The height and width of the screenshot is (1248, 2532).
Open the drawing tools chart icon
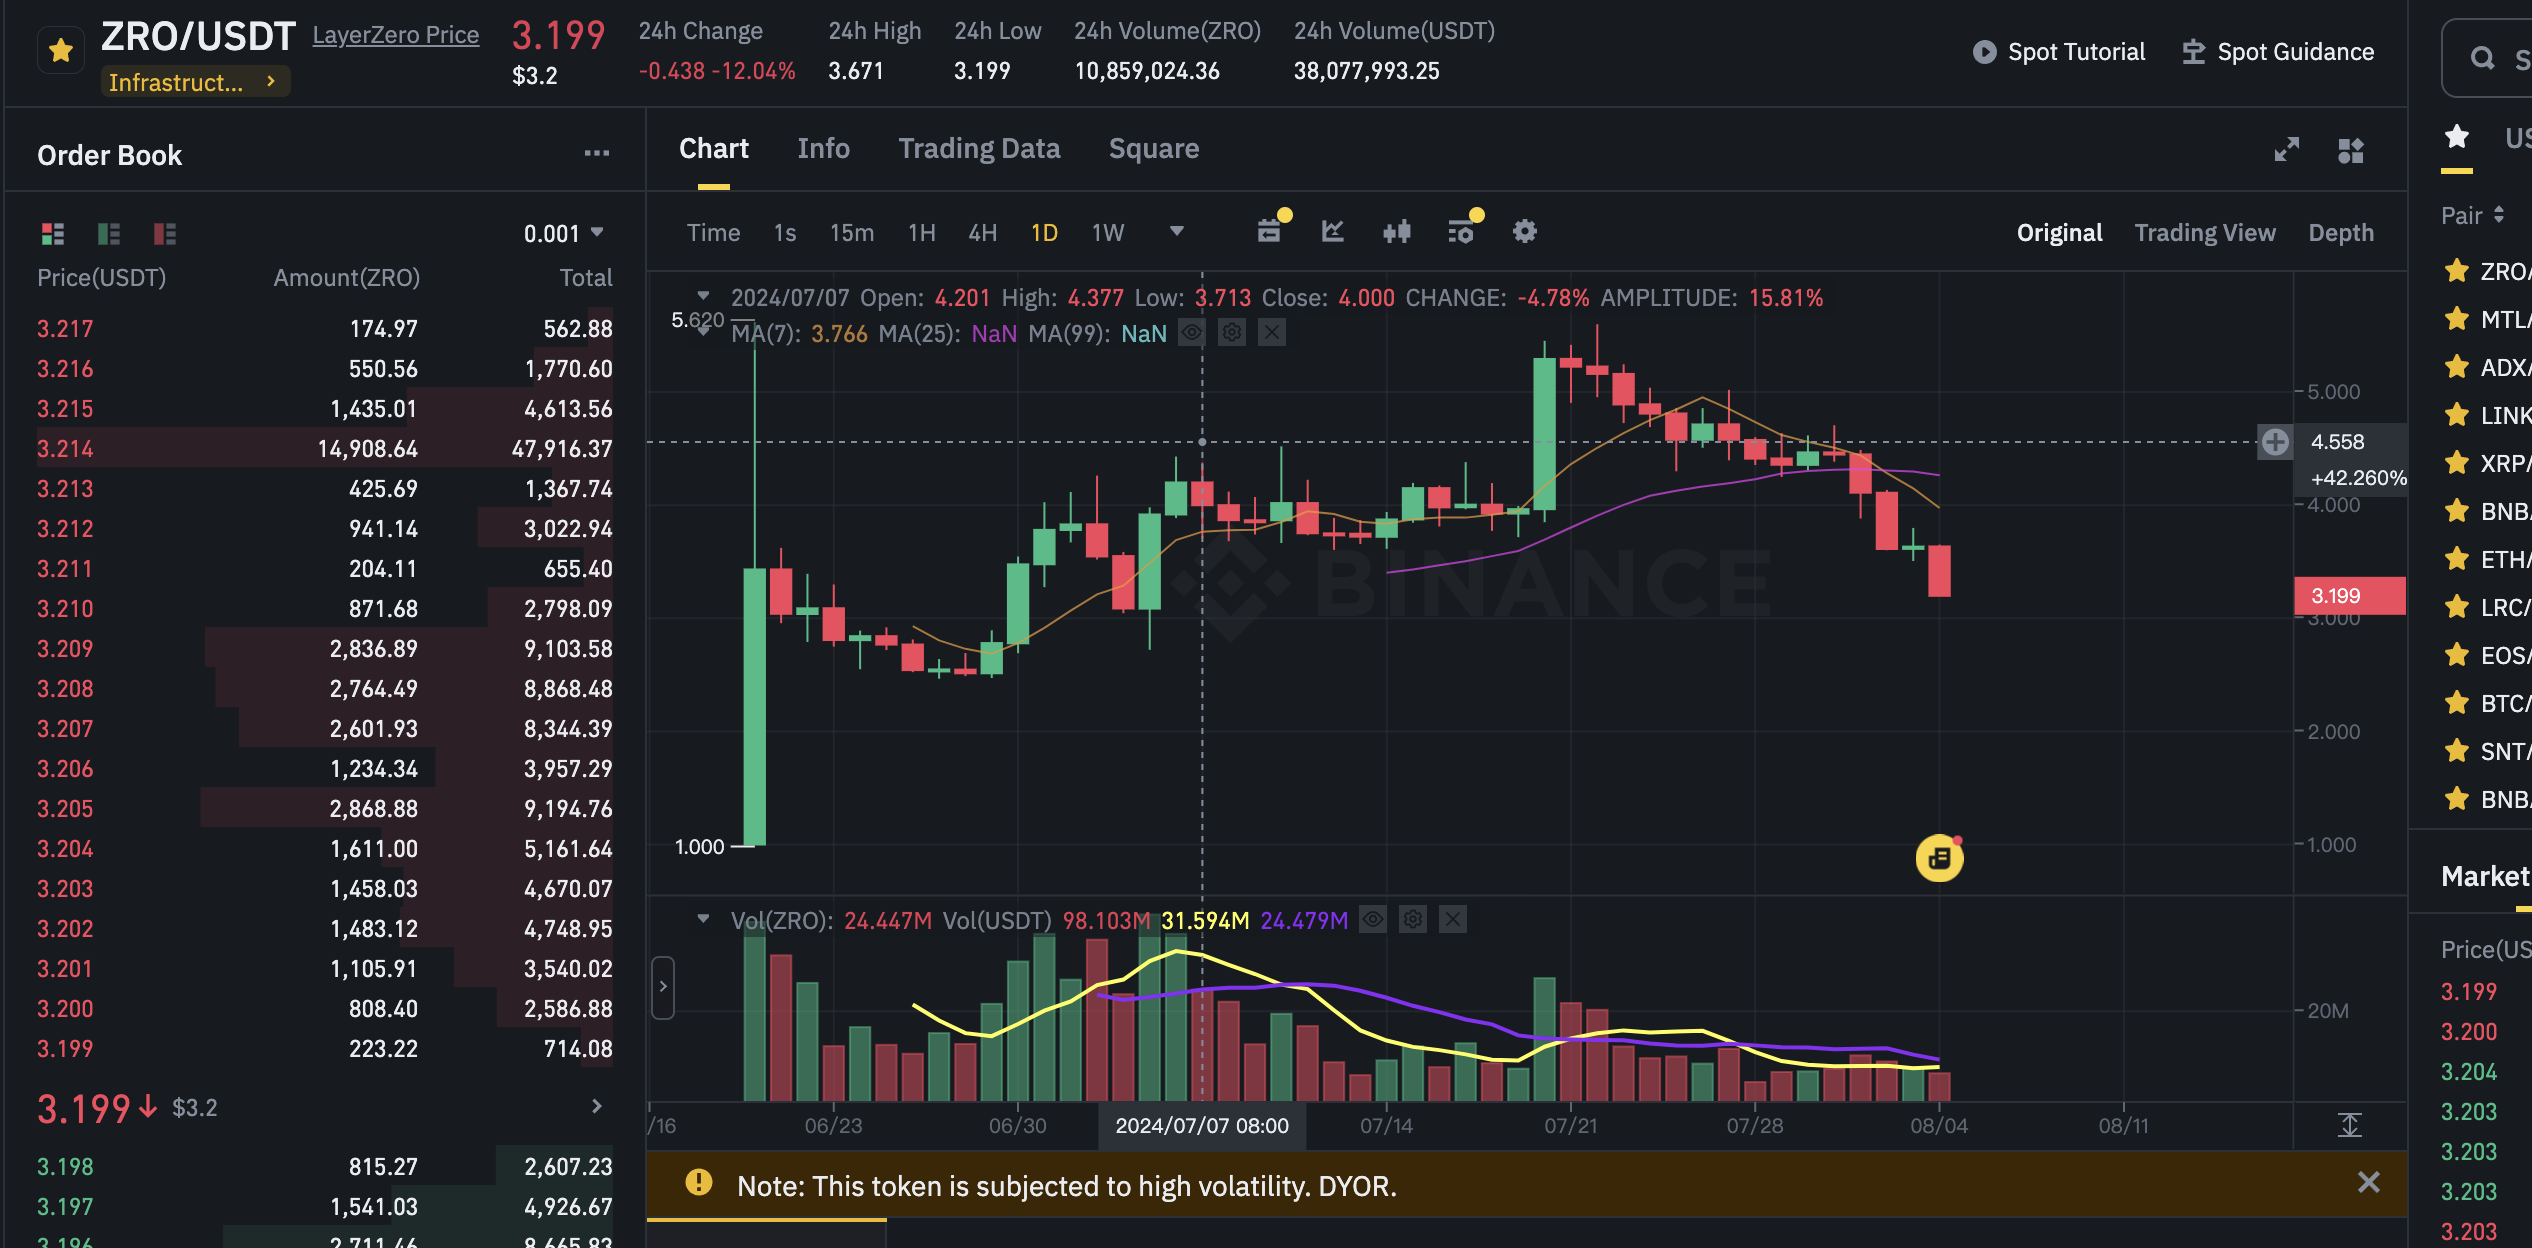click(1333, 231)
